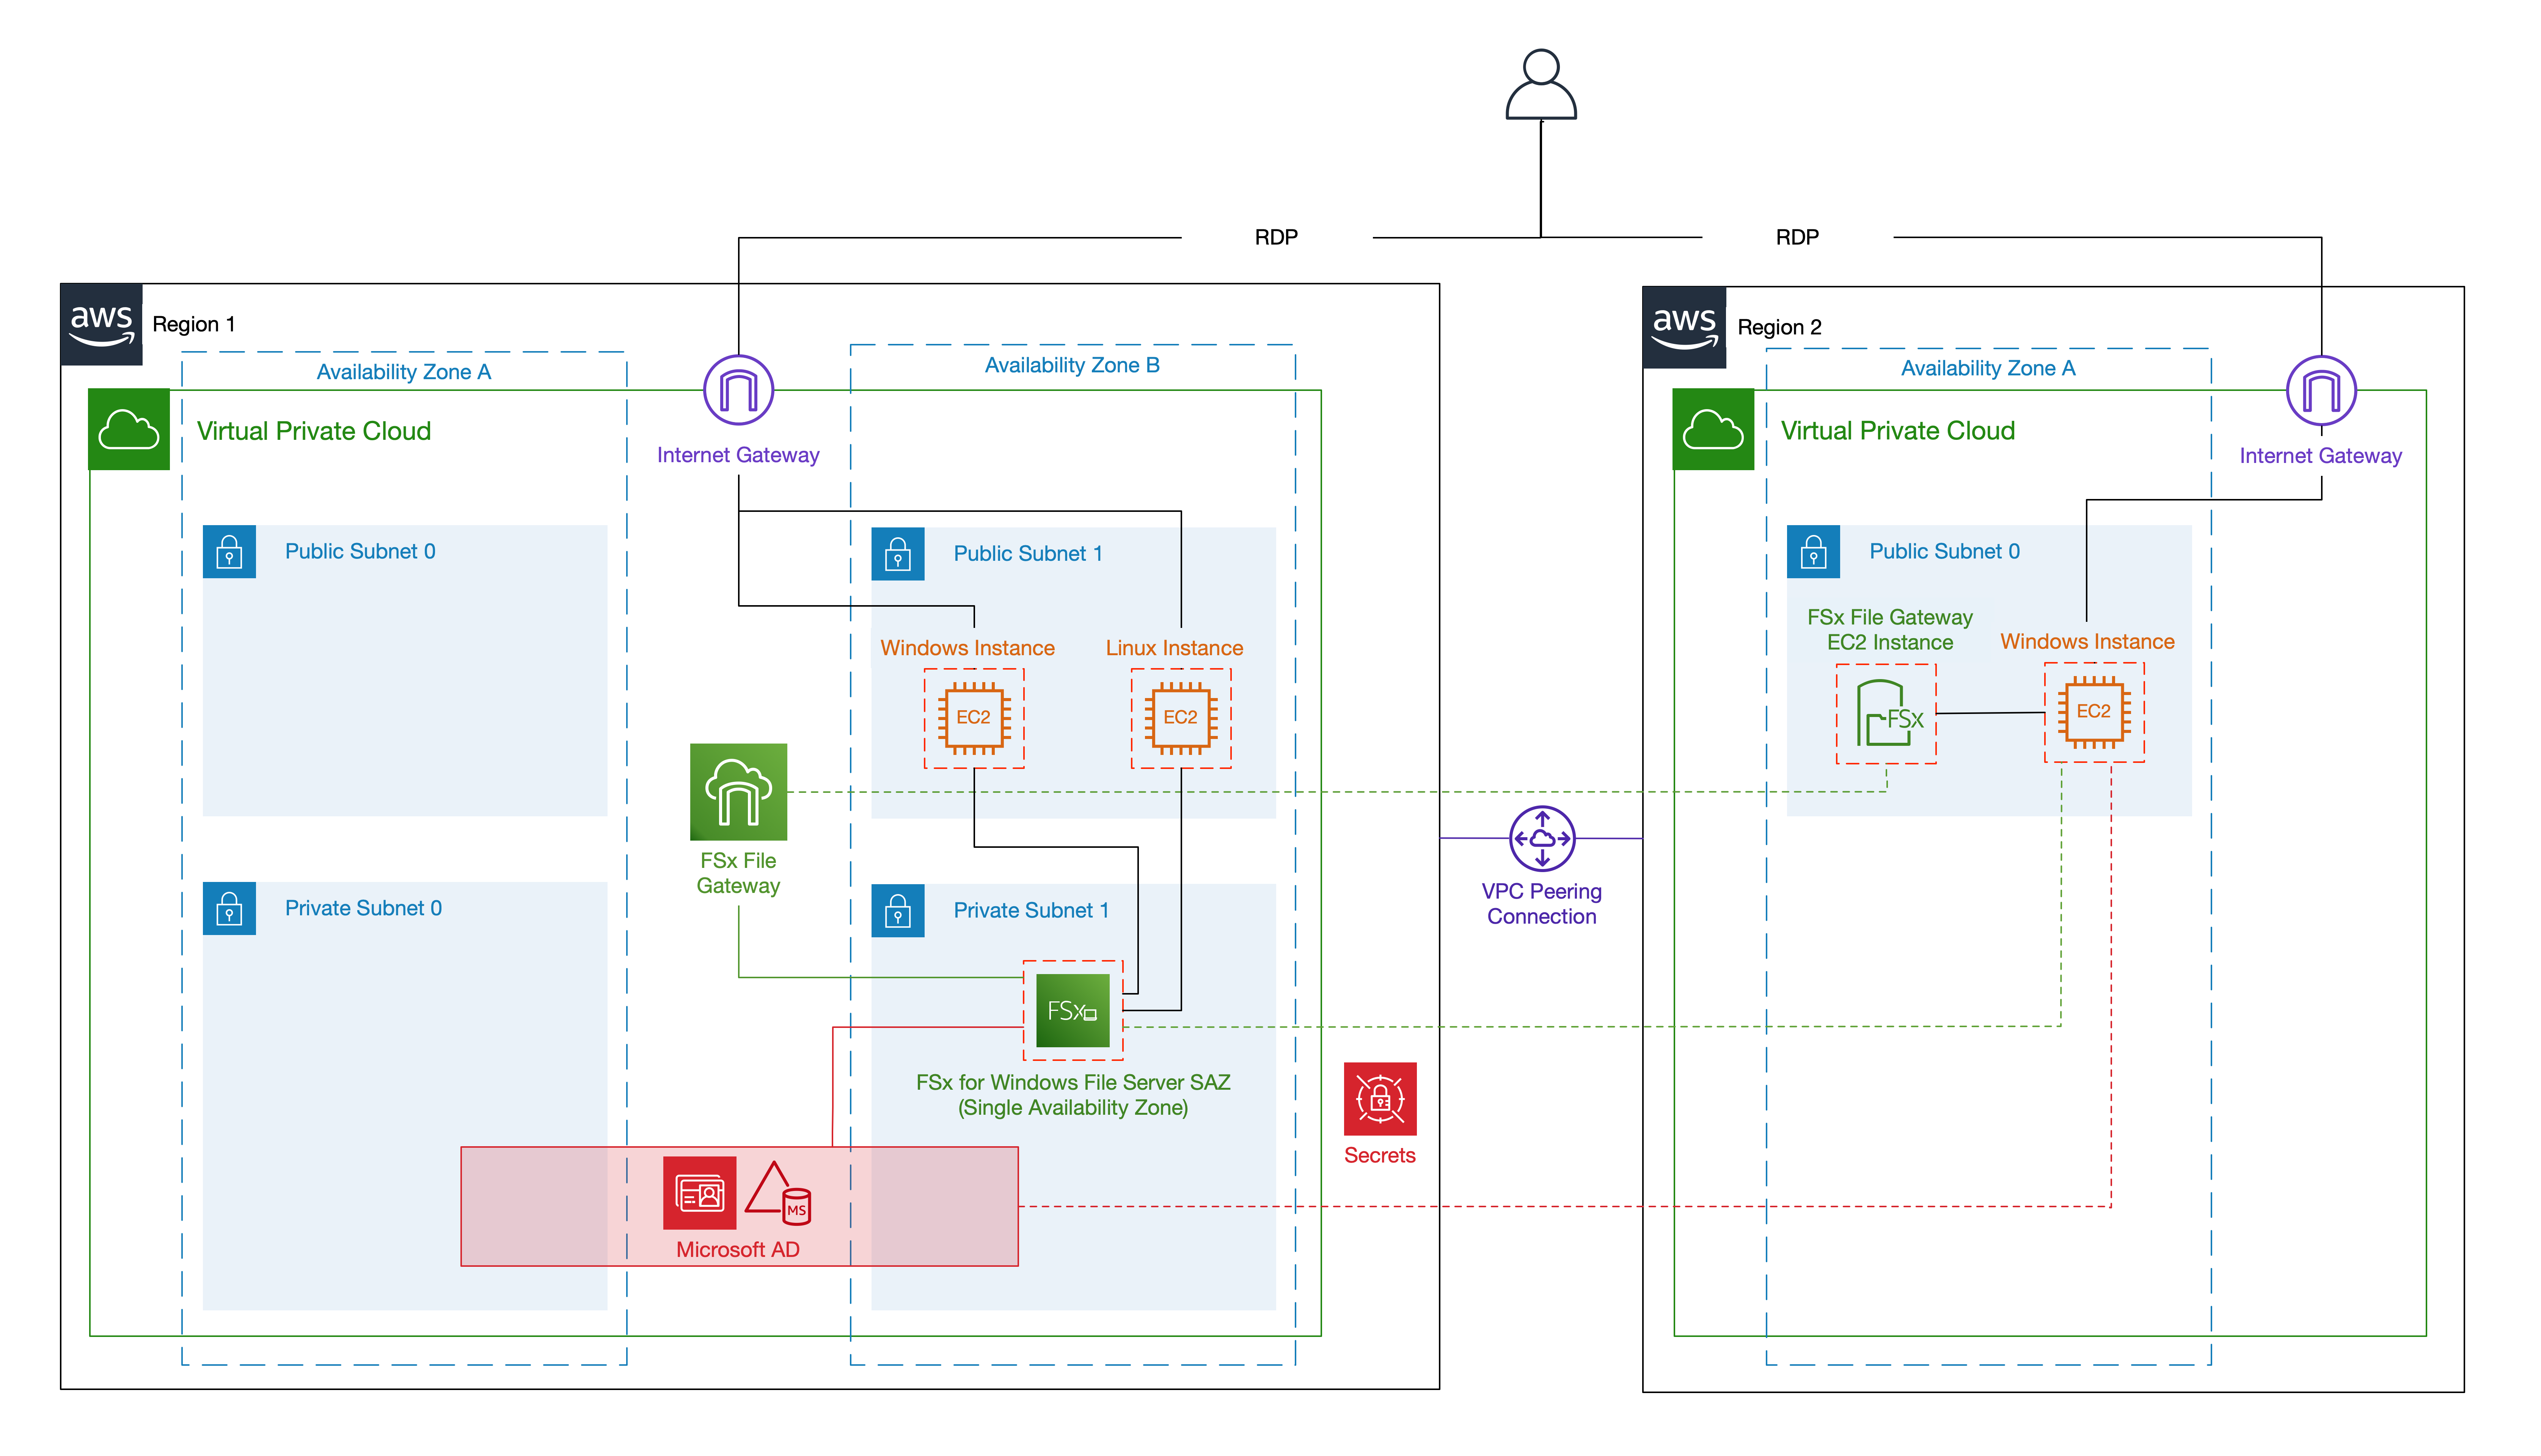Select Availability Zone A label in Region 2

coord(1988,368)
